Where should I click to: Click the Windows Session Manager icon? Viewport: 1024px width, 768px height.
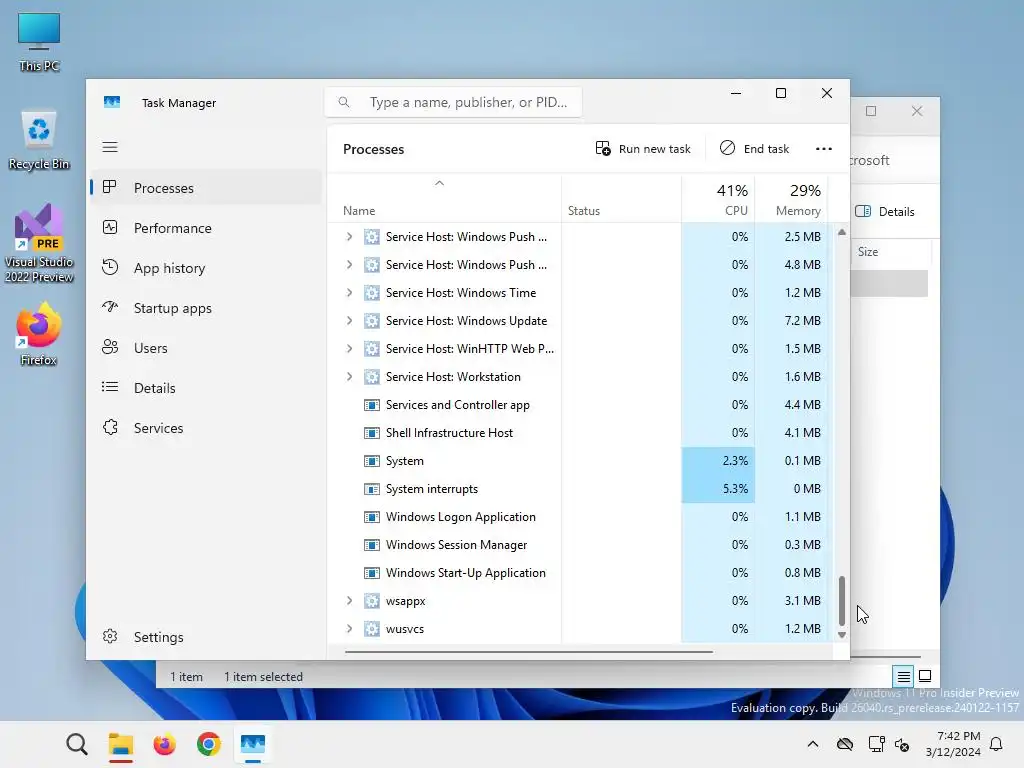point(372,545)
